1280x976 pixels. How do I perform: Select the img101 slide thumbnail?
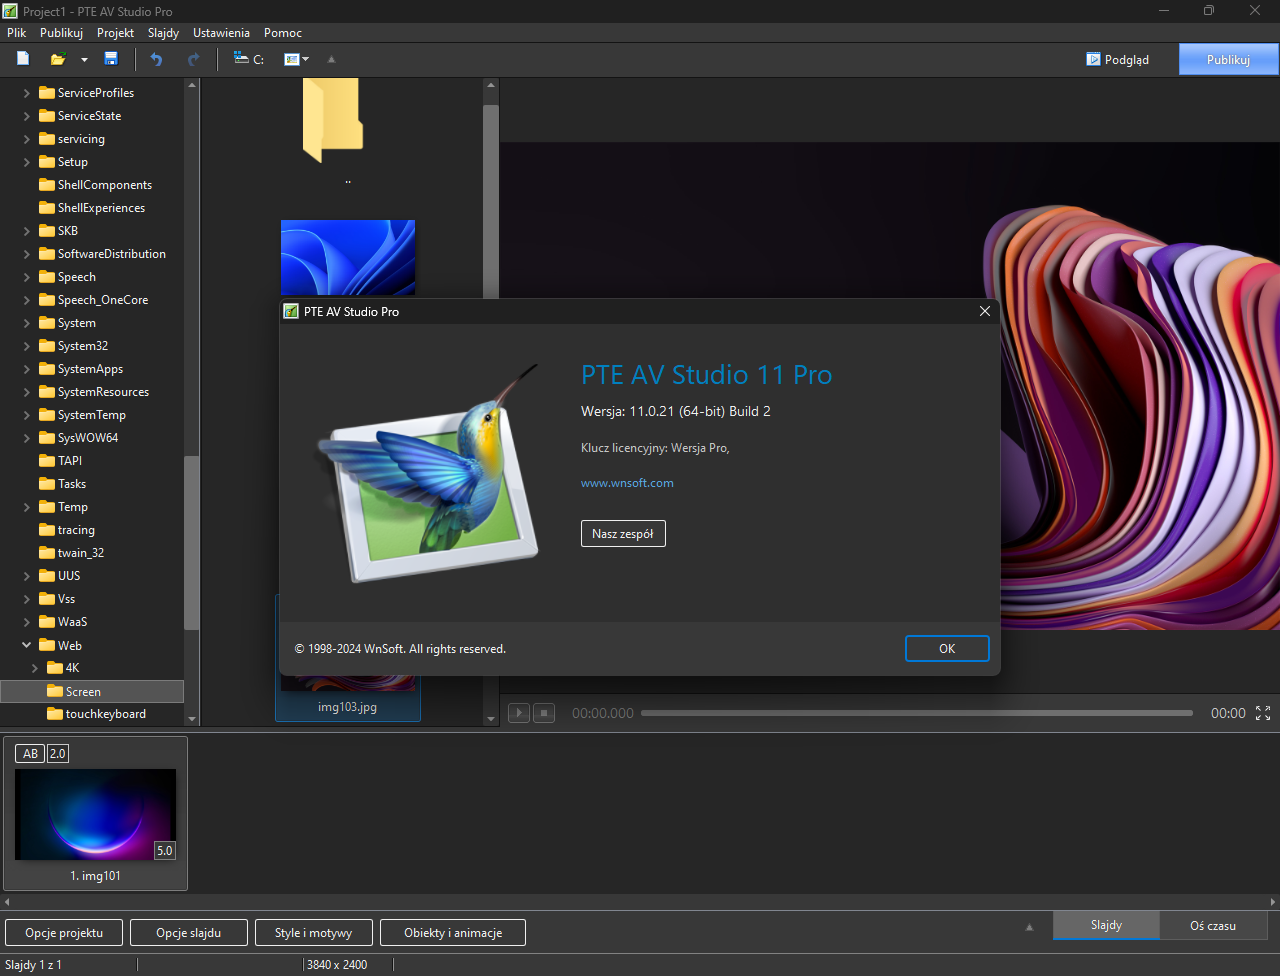point(96,813)
